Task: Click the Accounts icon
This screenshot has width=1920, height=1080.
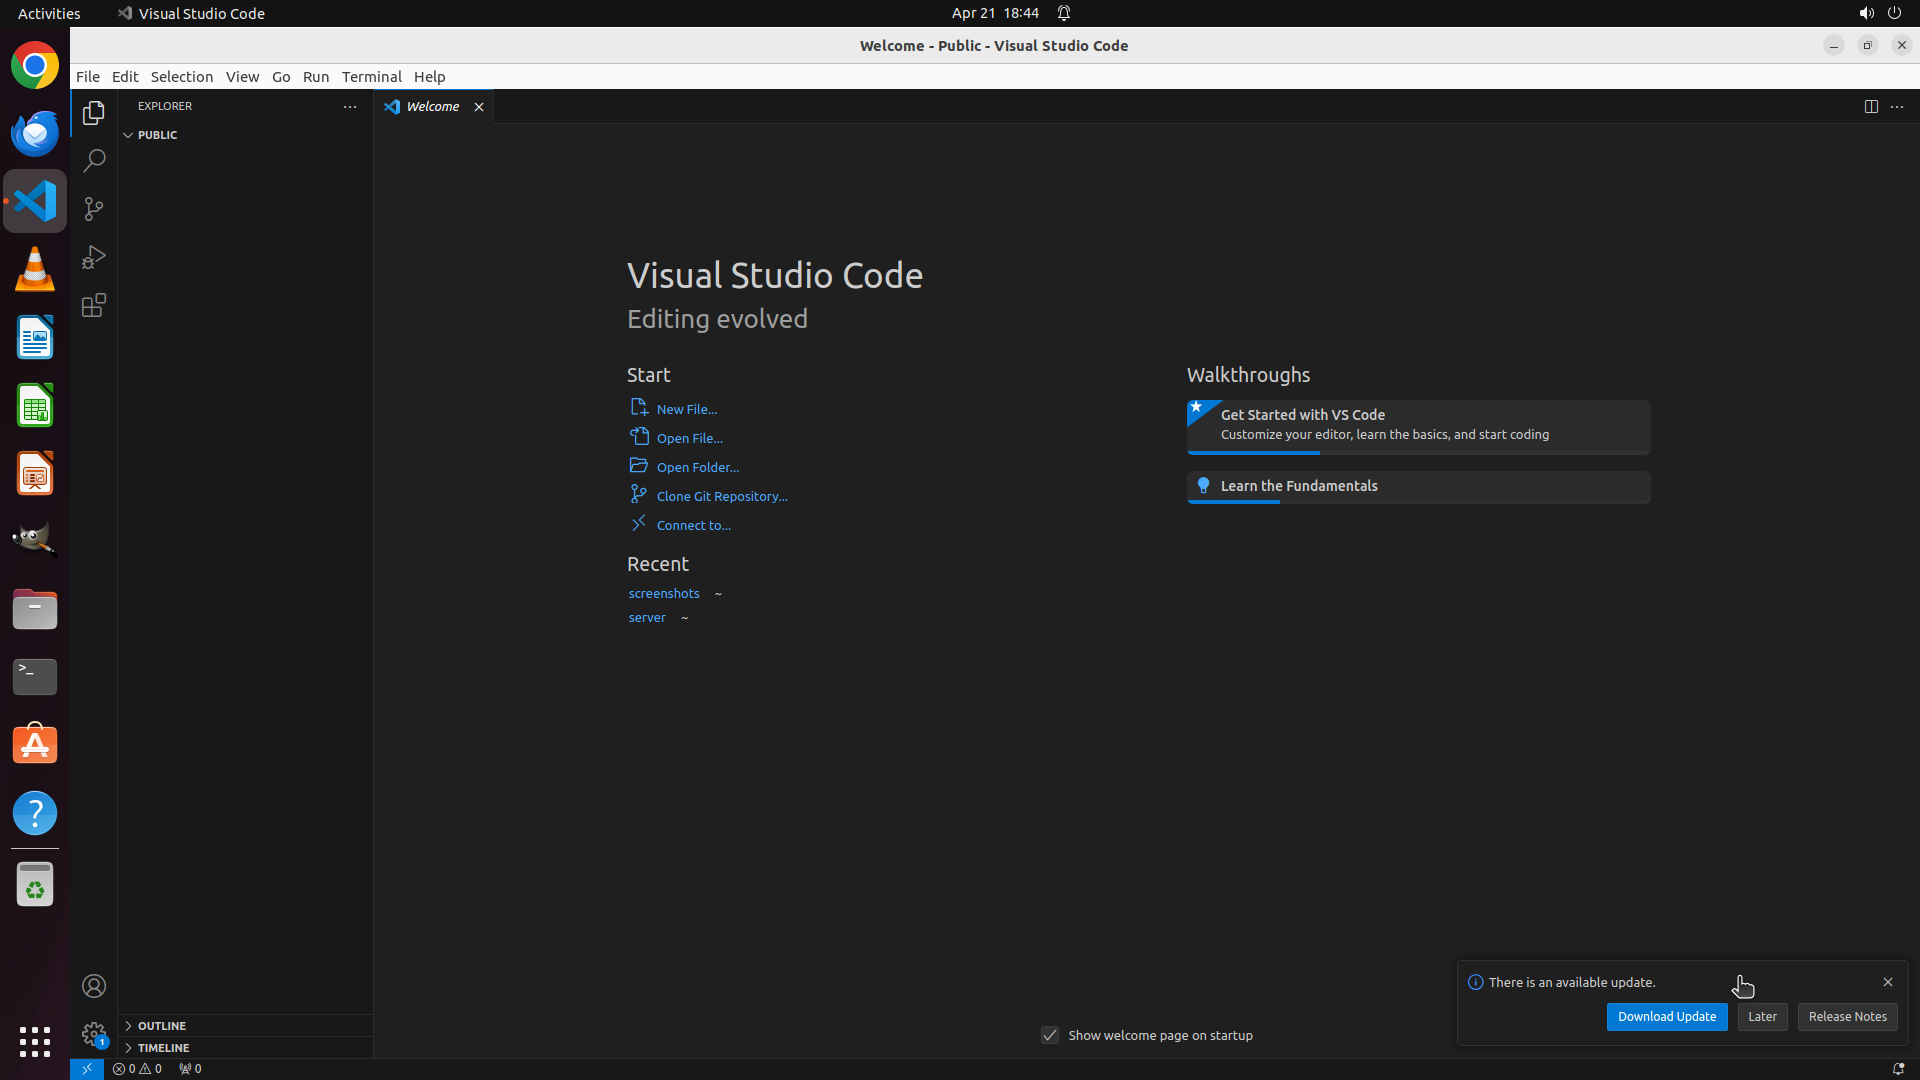Action: (x=94, y=987)
